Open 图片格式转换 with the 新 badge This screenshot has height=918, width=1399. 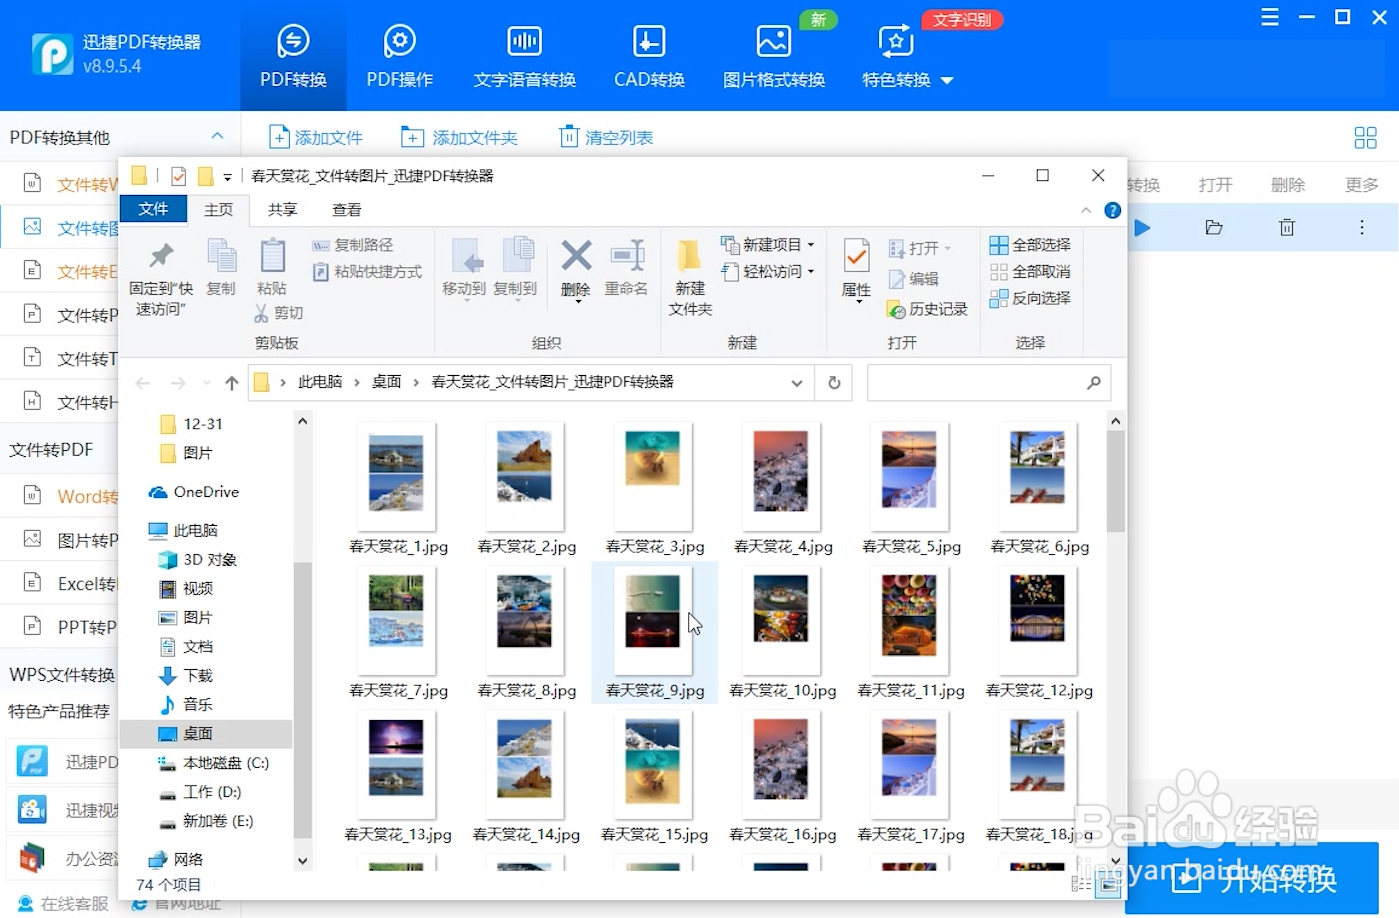pyautogui.click(x=773, y=55)
